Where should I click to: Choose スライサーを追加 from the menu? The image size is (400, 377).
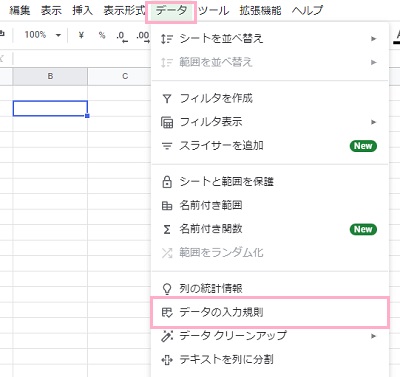coord(270,146)
